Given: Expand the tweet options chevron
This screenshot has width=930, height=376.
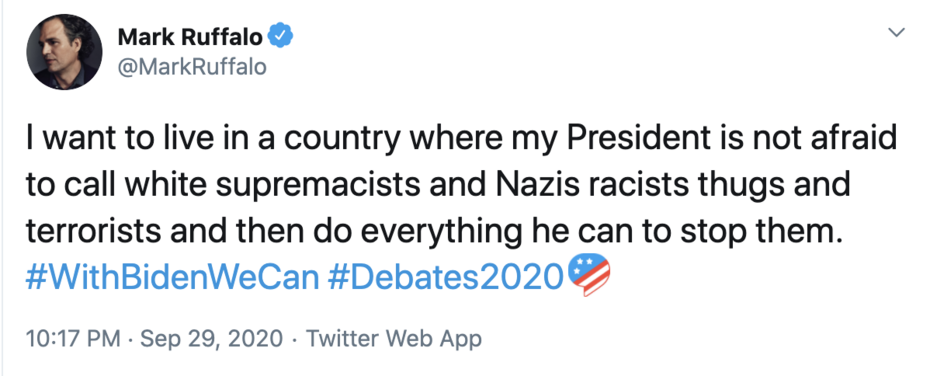Looking at the screenshot, I should (896, 32).
